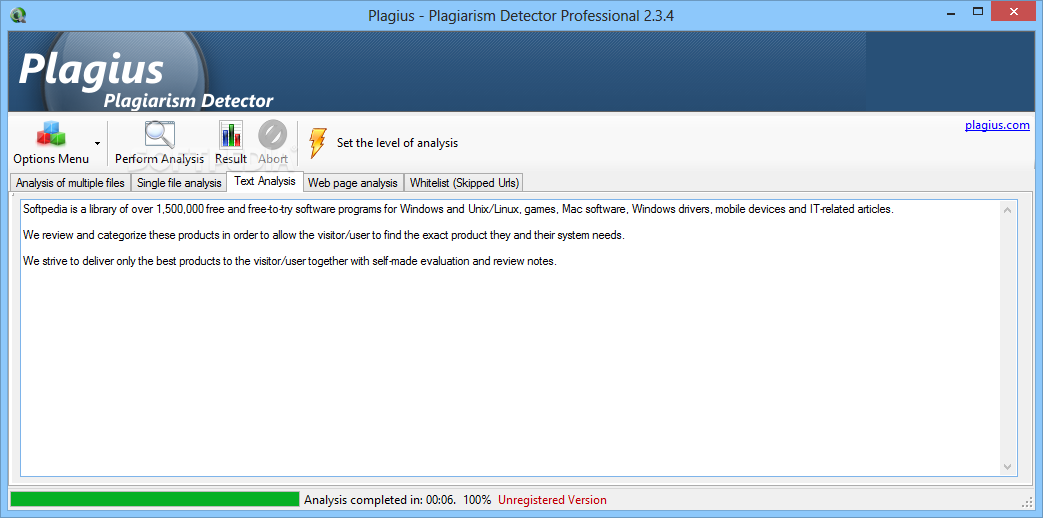This screenshot has width=1043, height=518.
Task: Click the lightning bolt analysis level icon
Action: (317, 143)
